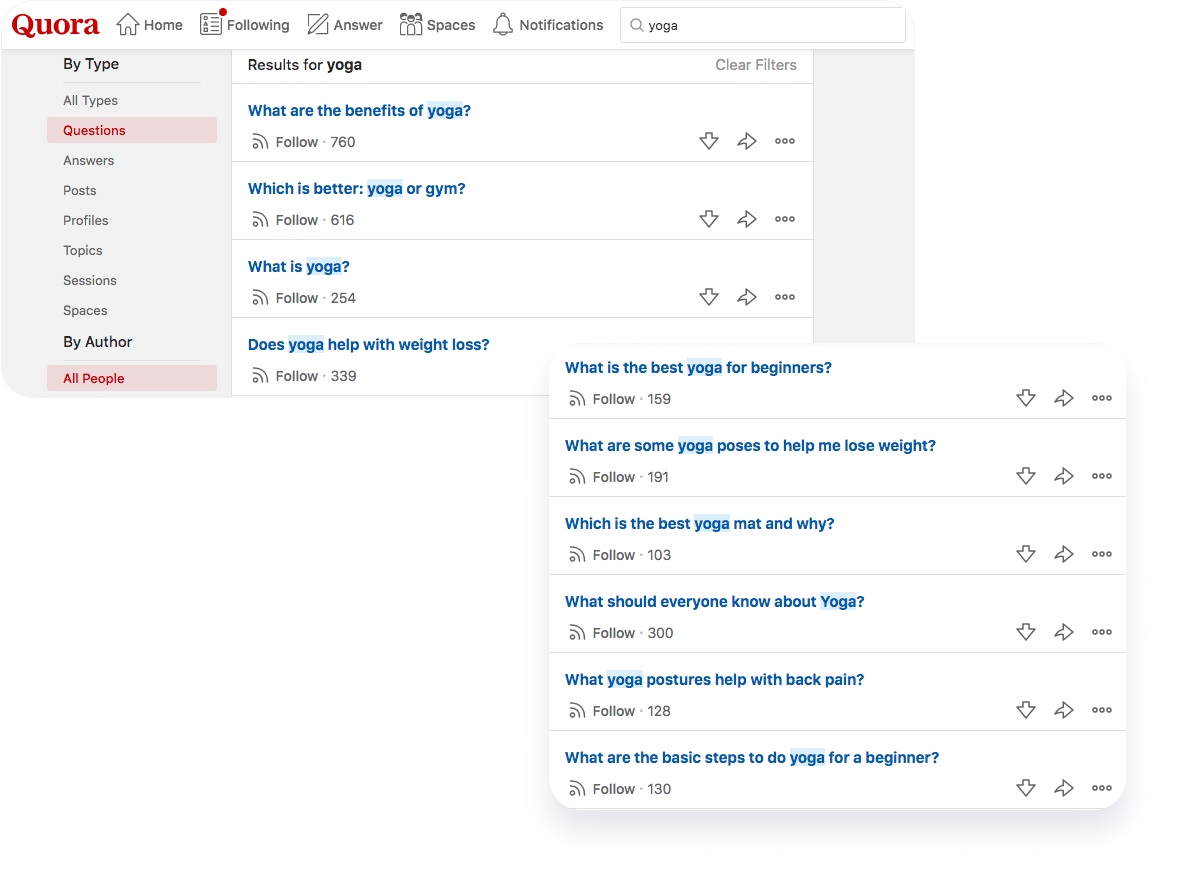1200x877 pixels.
Task: Filter results by Spaces in sidebar
Action: tap(85, 310)
